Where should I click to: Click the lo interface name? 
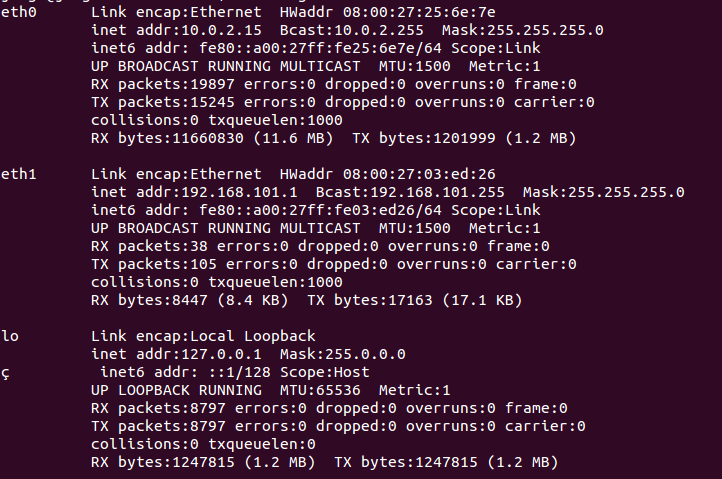pos(9,336)
